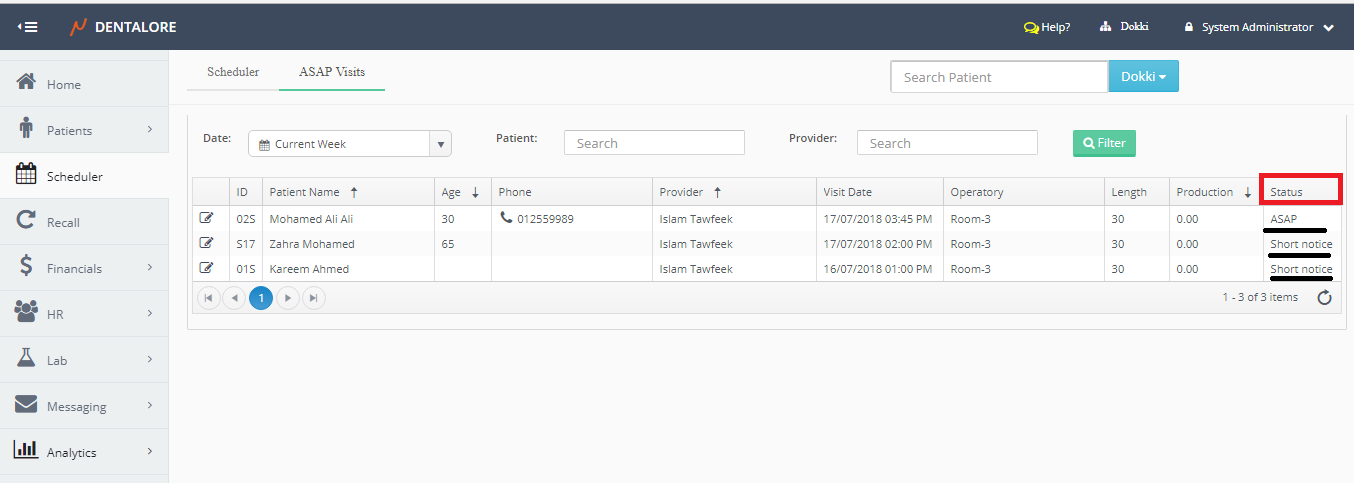Go to last page of grid
This screenshot has height=483, width=1354.
(x=313, y=297)
